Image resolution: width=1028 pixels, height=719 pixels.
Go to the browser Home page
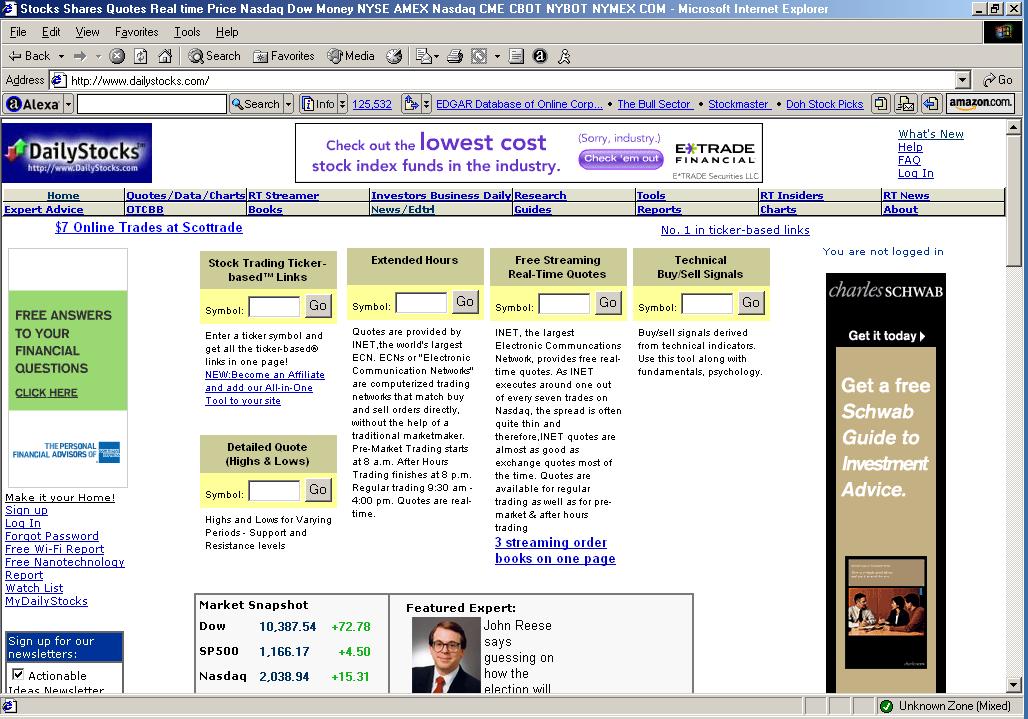pos(165,56)
